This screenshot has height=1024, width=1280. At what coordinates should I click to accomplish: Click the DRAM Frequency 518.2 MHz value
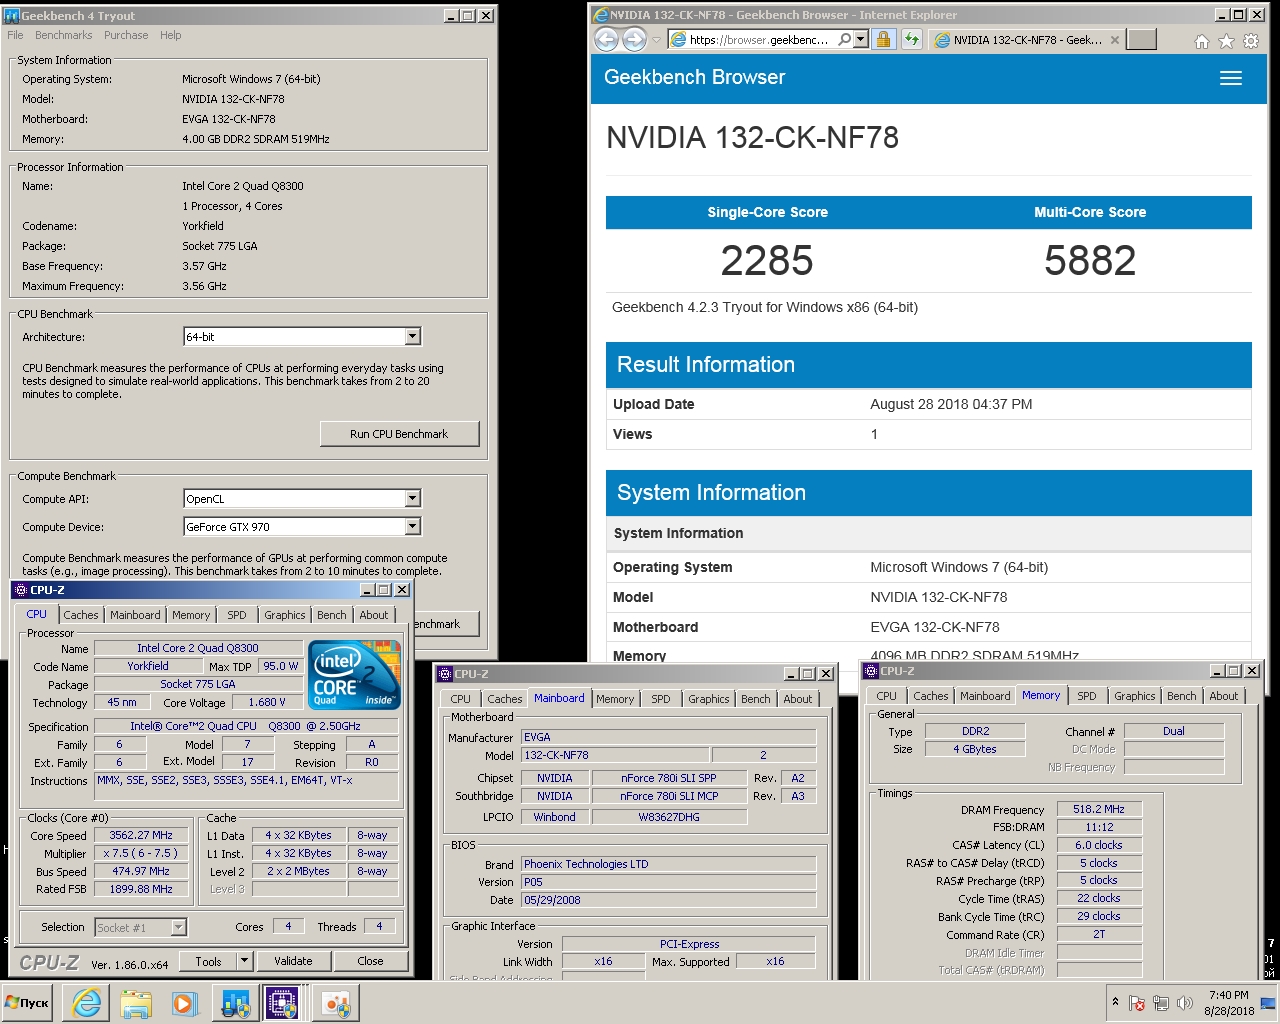click(1099, 809)
